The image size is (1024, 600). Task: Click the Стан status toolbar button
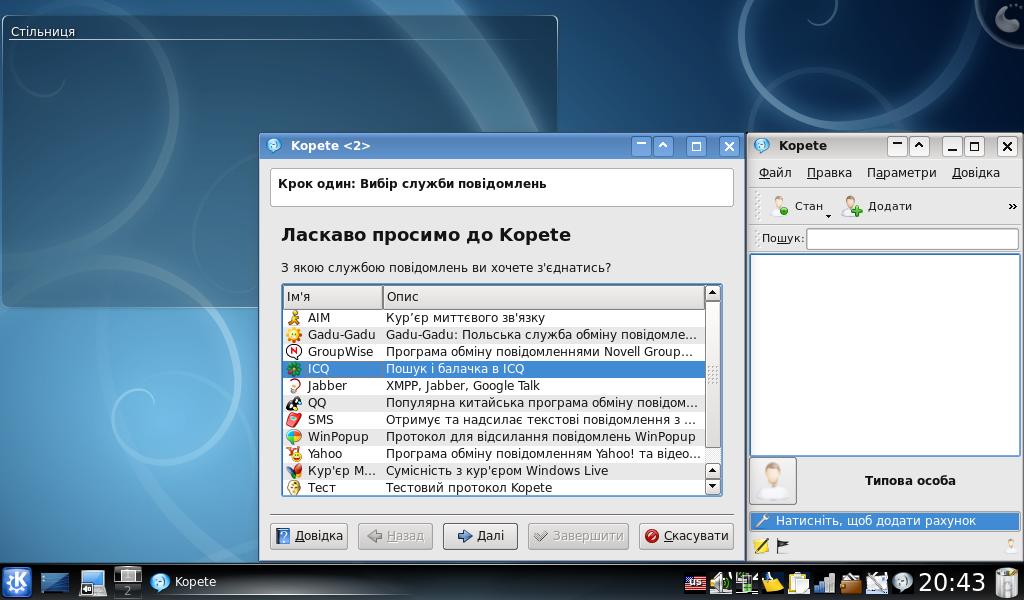point(797,206)
